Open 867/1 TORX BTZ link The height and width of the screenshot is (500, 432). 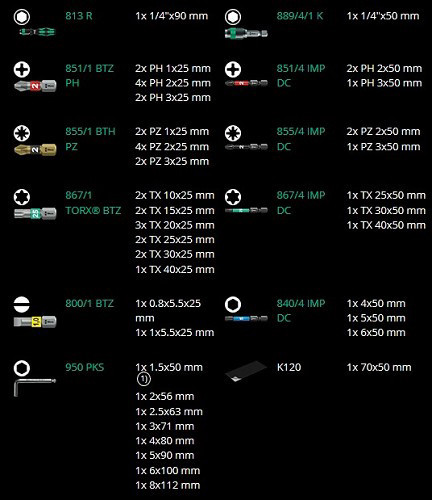[x=93, y=203]
